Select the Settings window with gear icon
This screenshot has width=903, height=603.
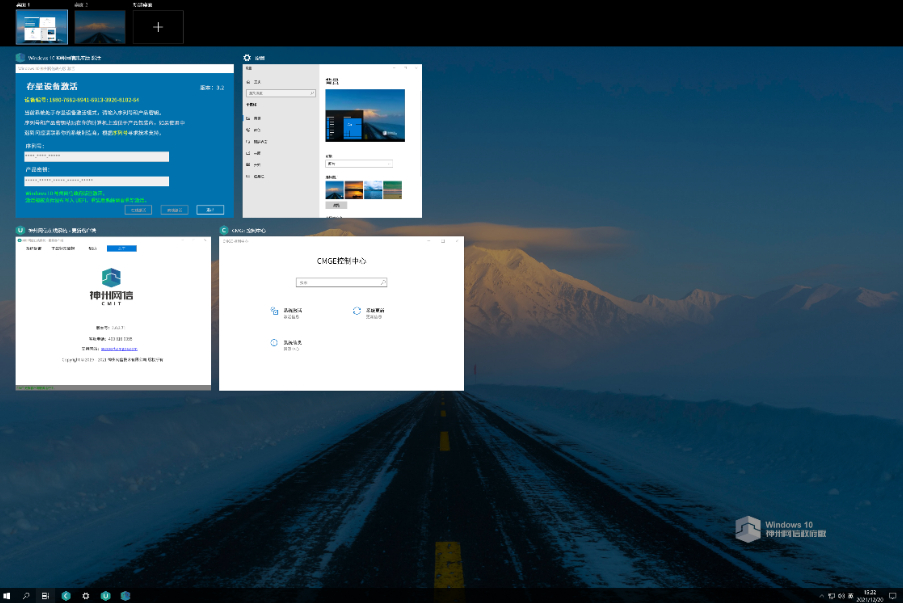point(333,140)
